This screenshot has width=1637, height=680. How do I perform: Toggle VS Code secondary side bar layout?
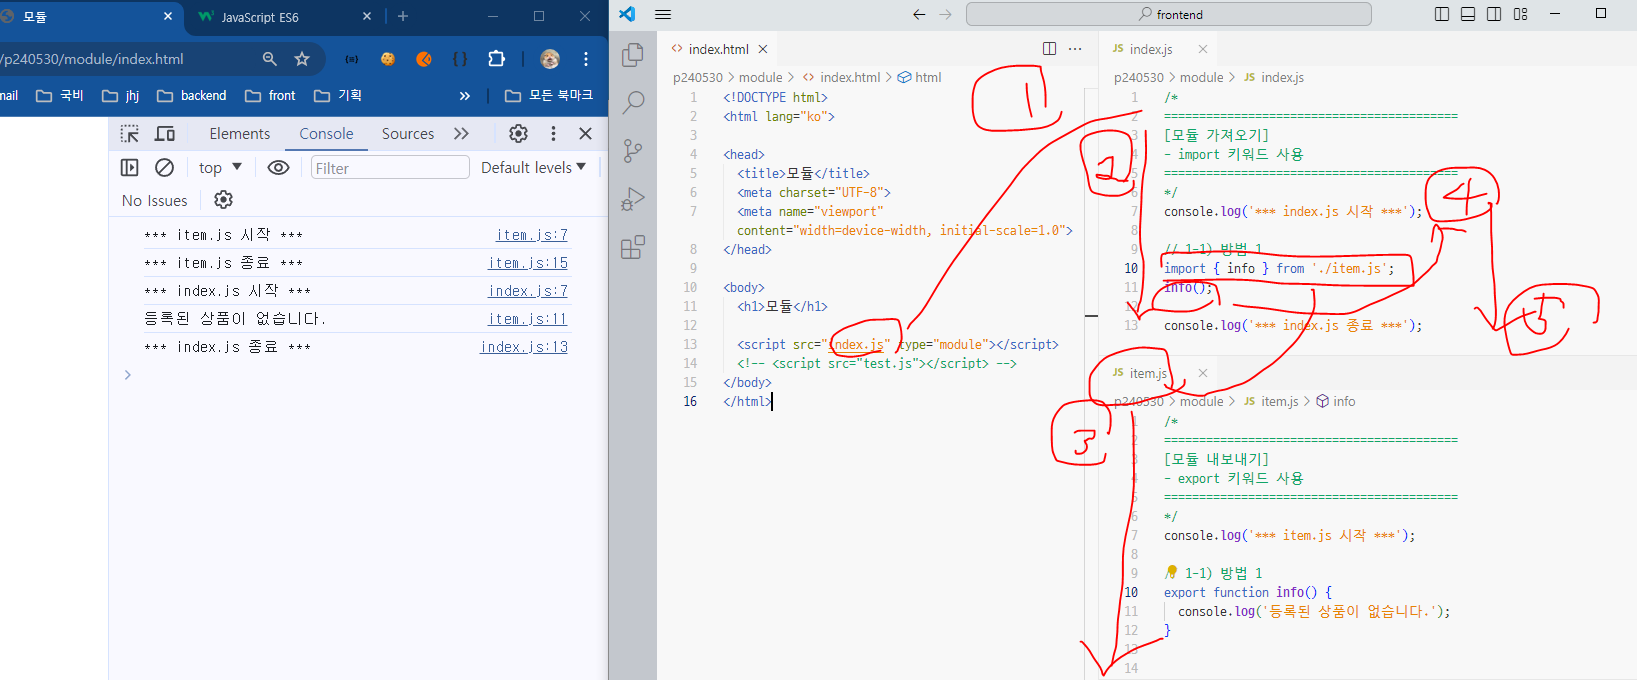(x=1494, y=14)
